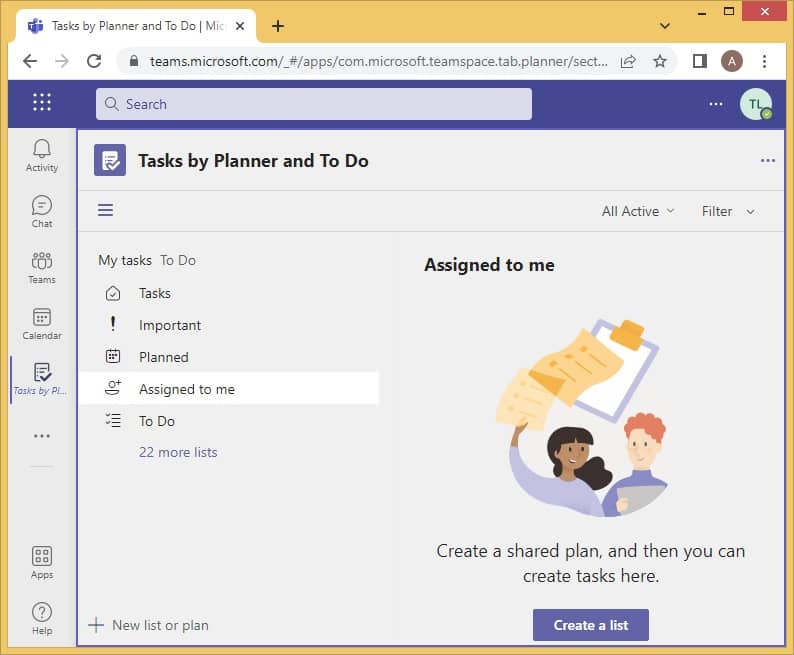The height and width of the screenshot is (655, 794).
Task: Open a new browser tab
Action: tap(278, 26)
